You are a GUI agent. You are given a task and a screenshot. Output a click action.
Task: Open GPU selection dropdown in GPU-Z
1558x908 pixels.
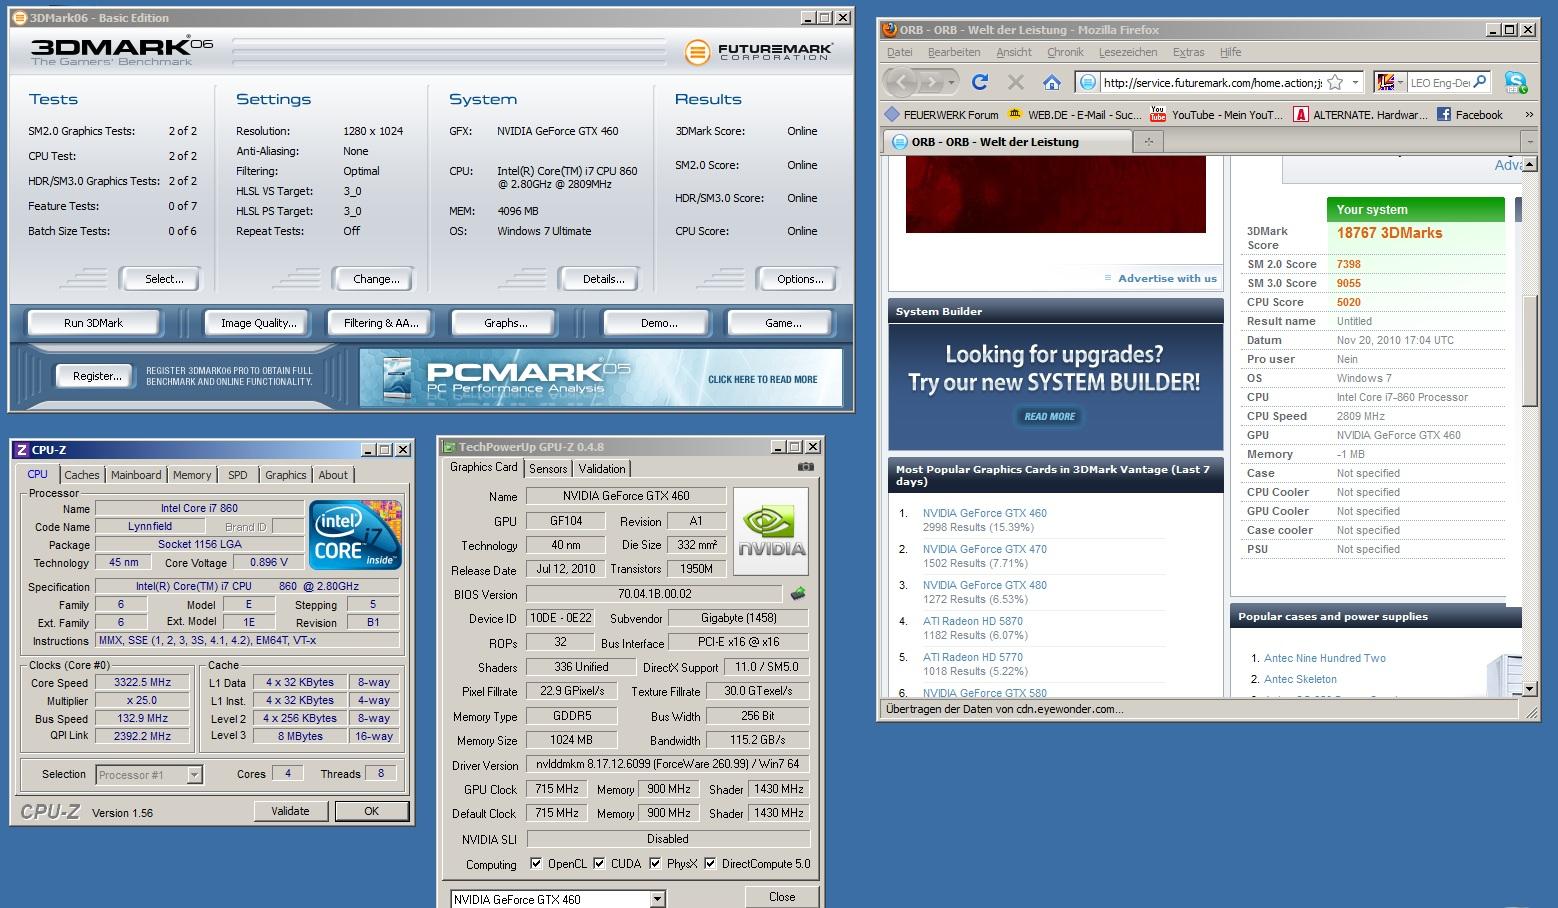click(x=657, y=899)
